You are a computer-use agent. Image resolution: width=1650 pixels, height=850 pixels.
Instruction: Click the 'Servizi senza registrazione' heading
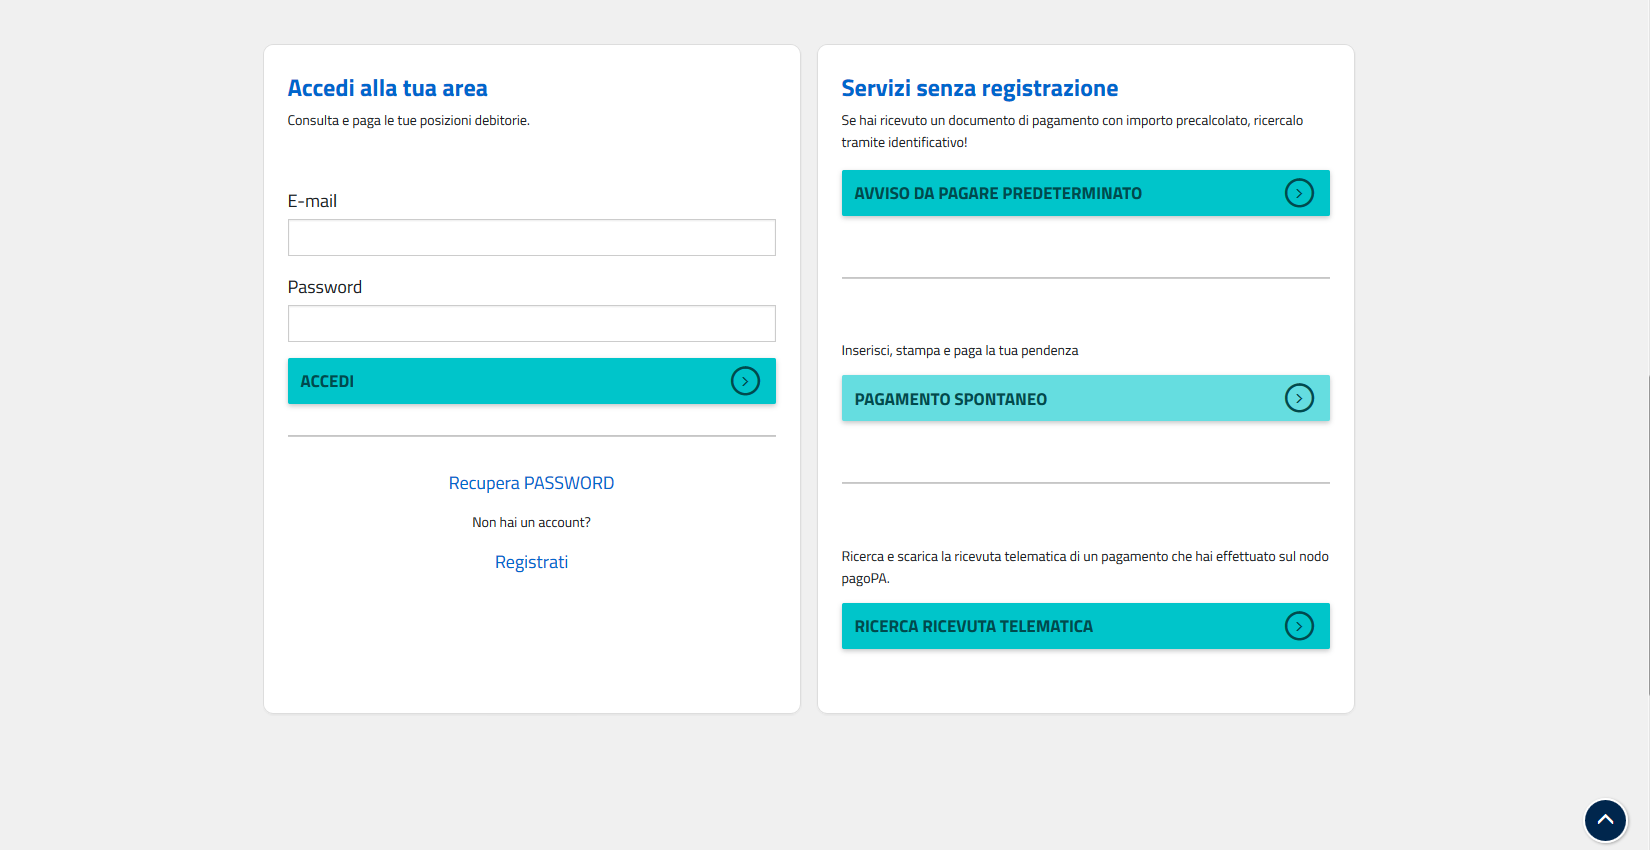click(x=979, y=88)
